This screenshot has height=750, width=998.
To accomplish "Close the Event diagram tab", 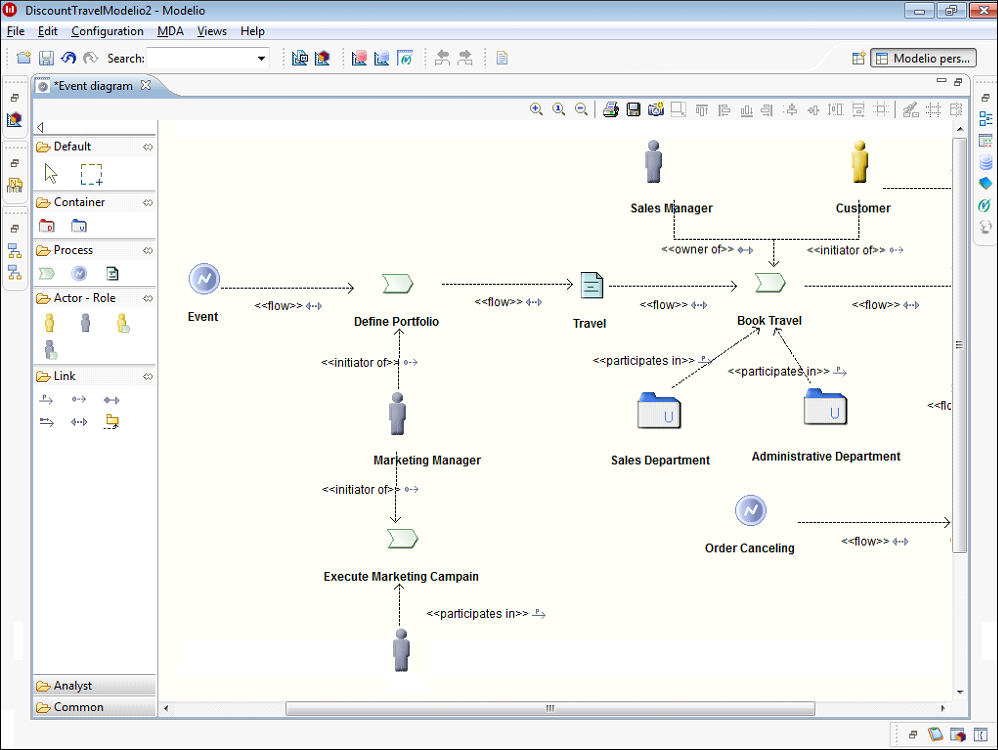I will [146, 85].
